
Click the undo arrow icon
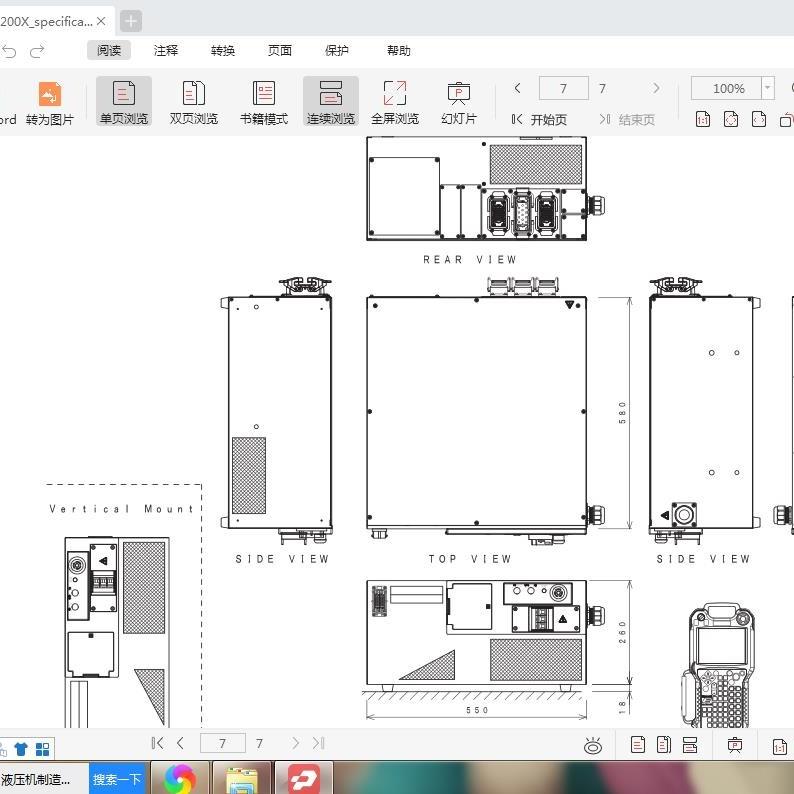pyautogui.click(x=9, y=51)
